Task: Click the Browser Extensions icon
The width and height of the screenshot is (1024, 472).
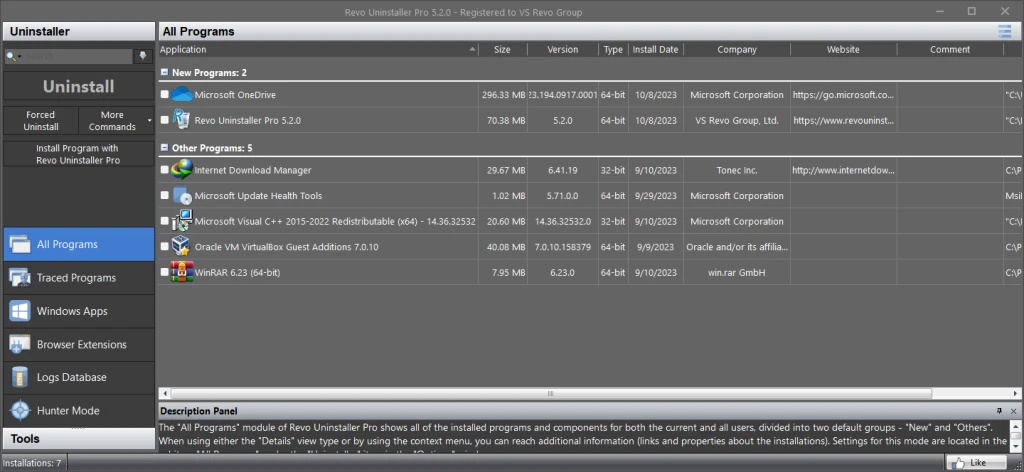Action: 20,344
